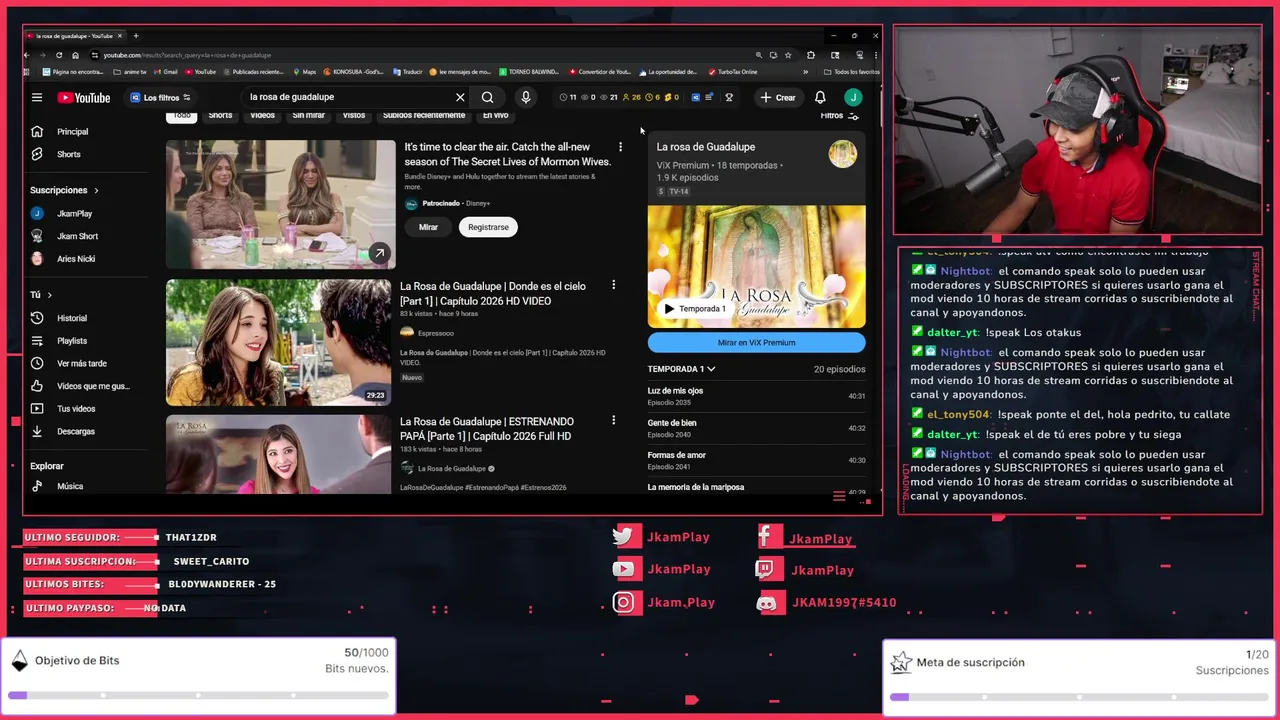Open the green J account avatar
This screenshot has width=1280, height=720.
(853, 97)
